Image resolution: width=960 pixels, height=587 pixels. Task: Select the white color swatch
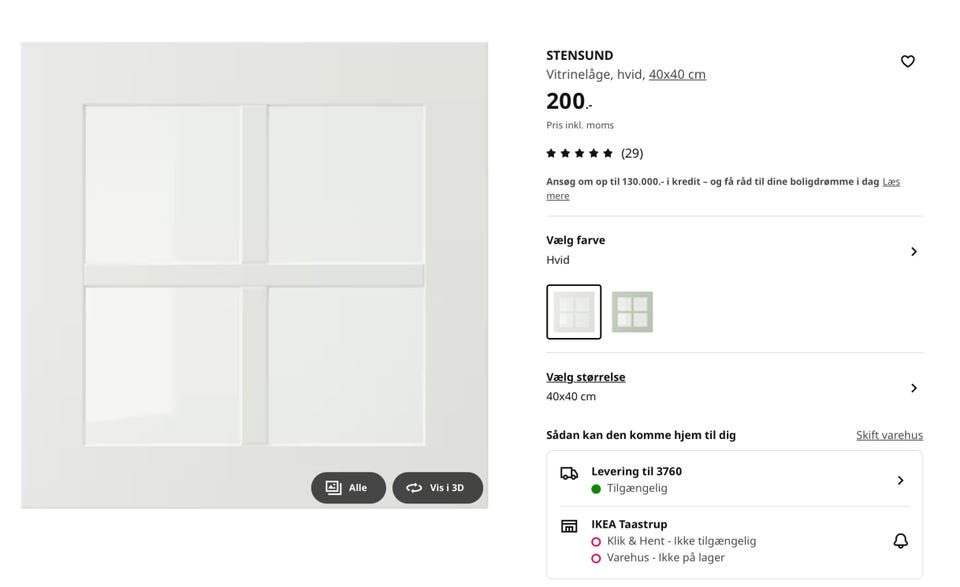click(x=574, y=312)
